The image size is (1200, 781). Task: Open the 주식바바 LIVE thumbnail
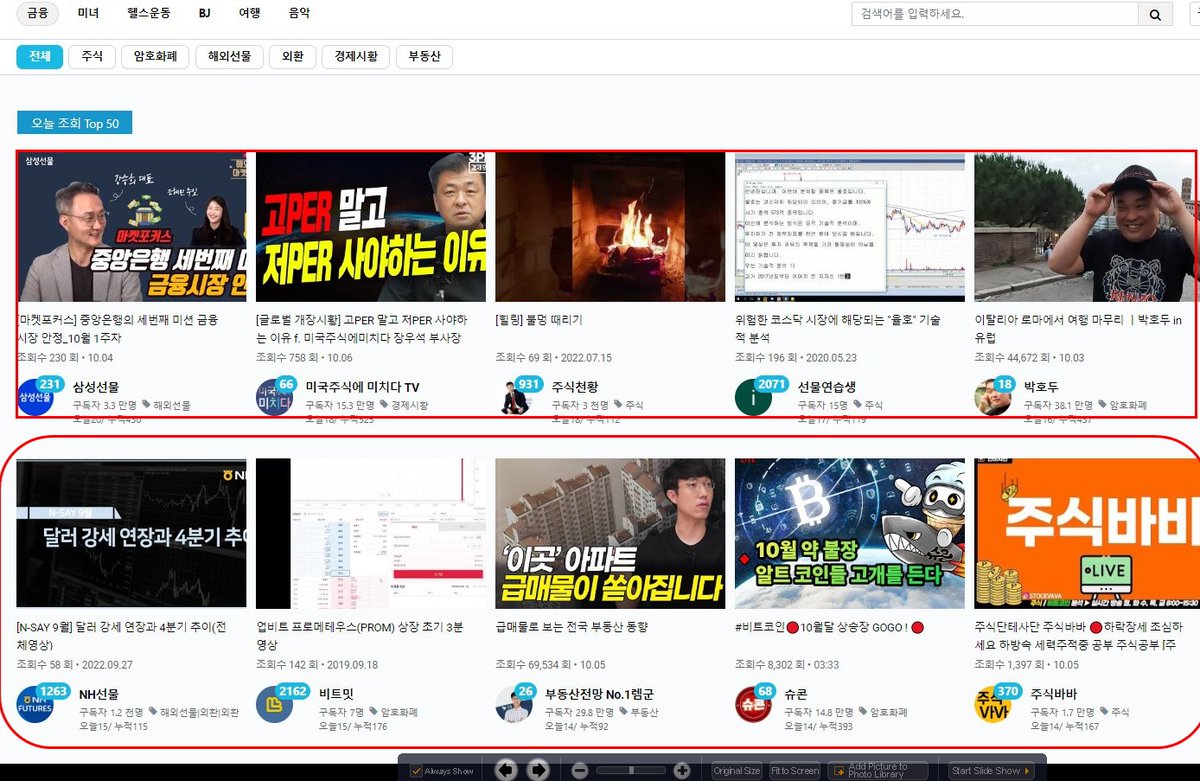pos(1085,533)
